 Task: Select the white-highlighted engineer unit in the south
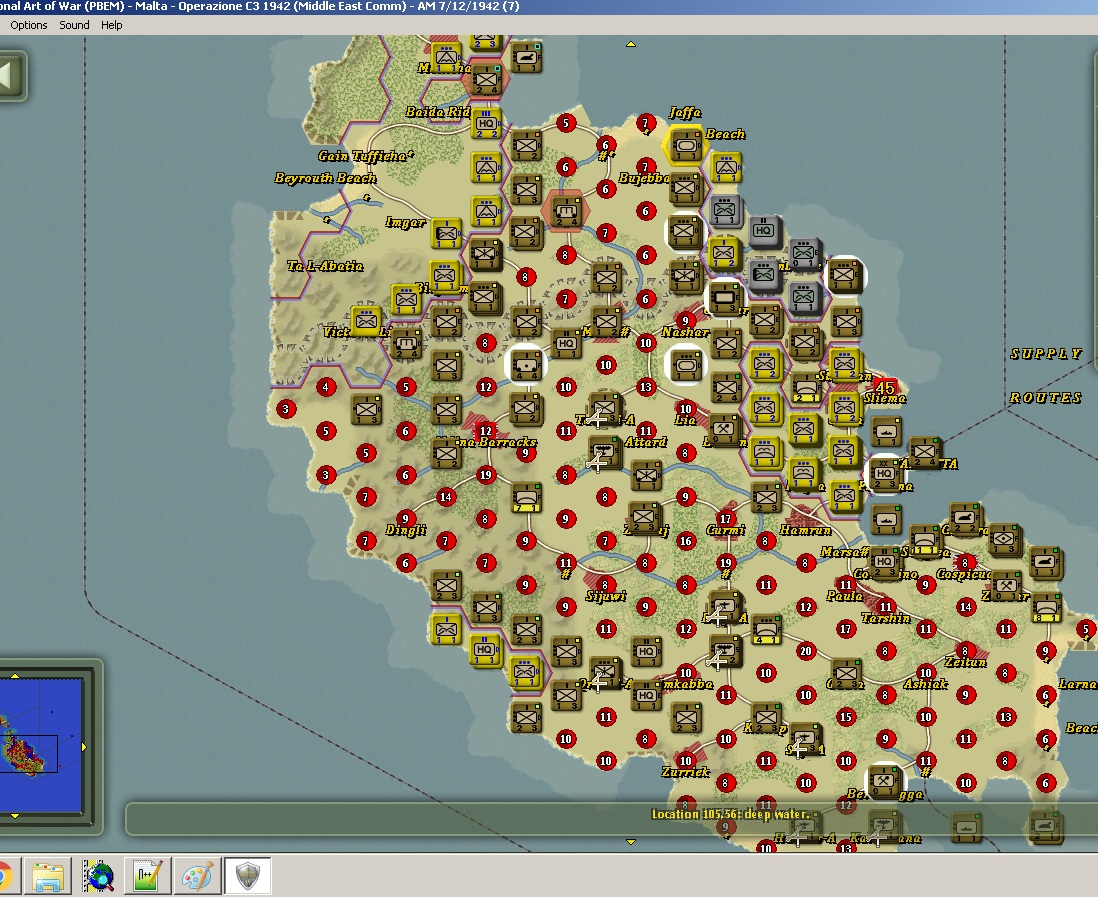[x=884, y=780]
